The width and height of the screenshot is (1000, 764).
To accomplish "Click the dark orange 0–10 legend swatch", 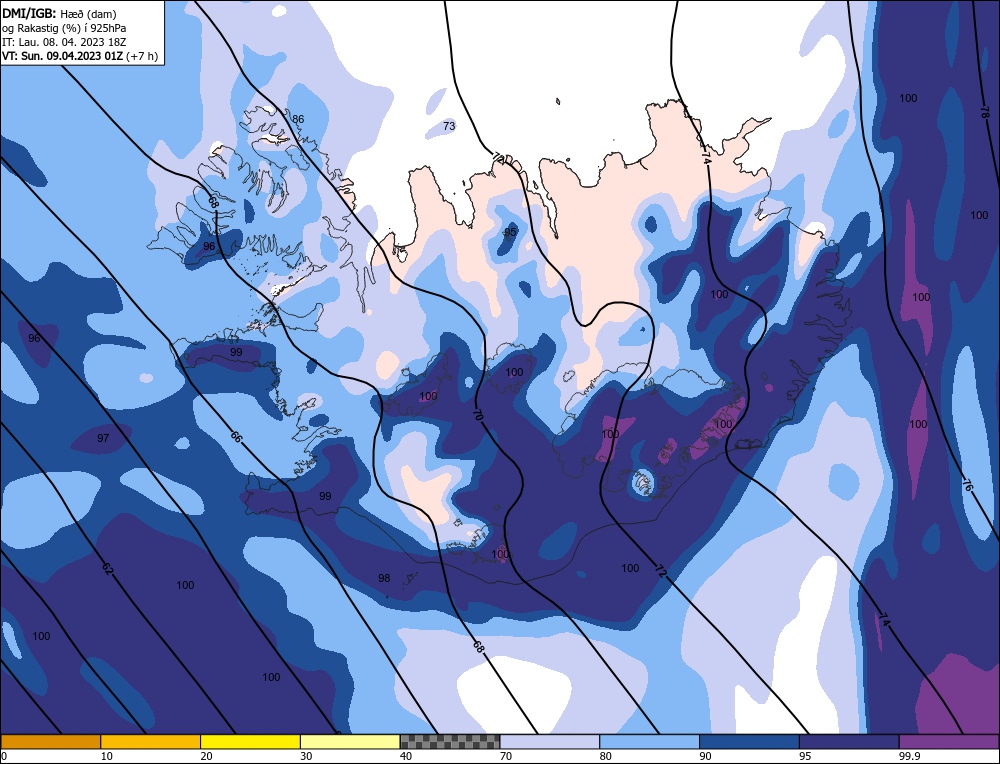I will (50, 741).
